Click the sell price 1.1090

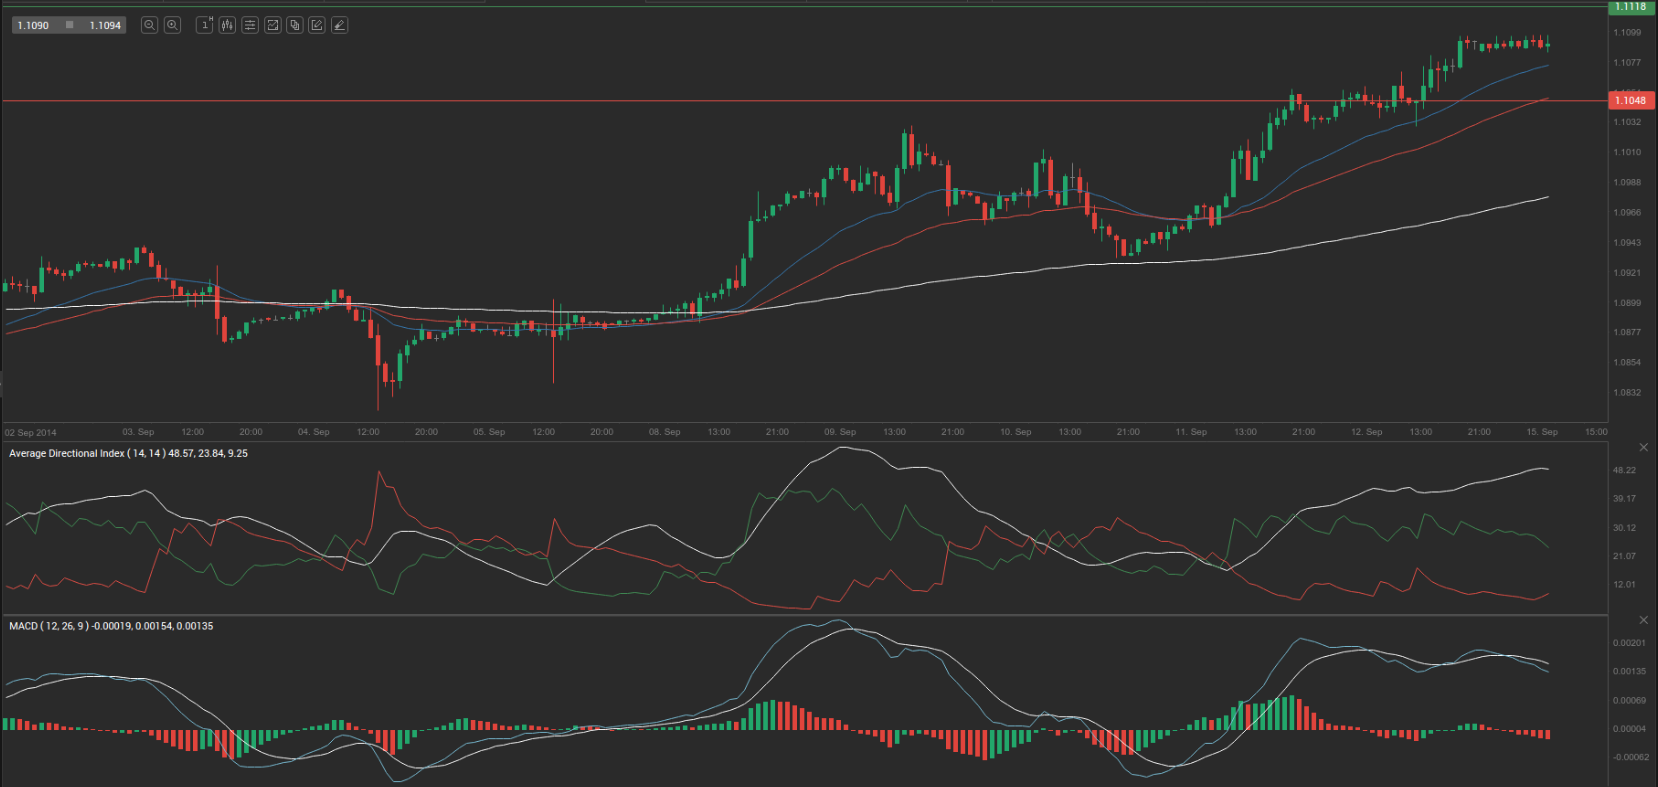click(x=33, y=25)
